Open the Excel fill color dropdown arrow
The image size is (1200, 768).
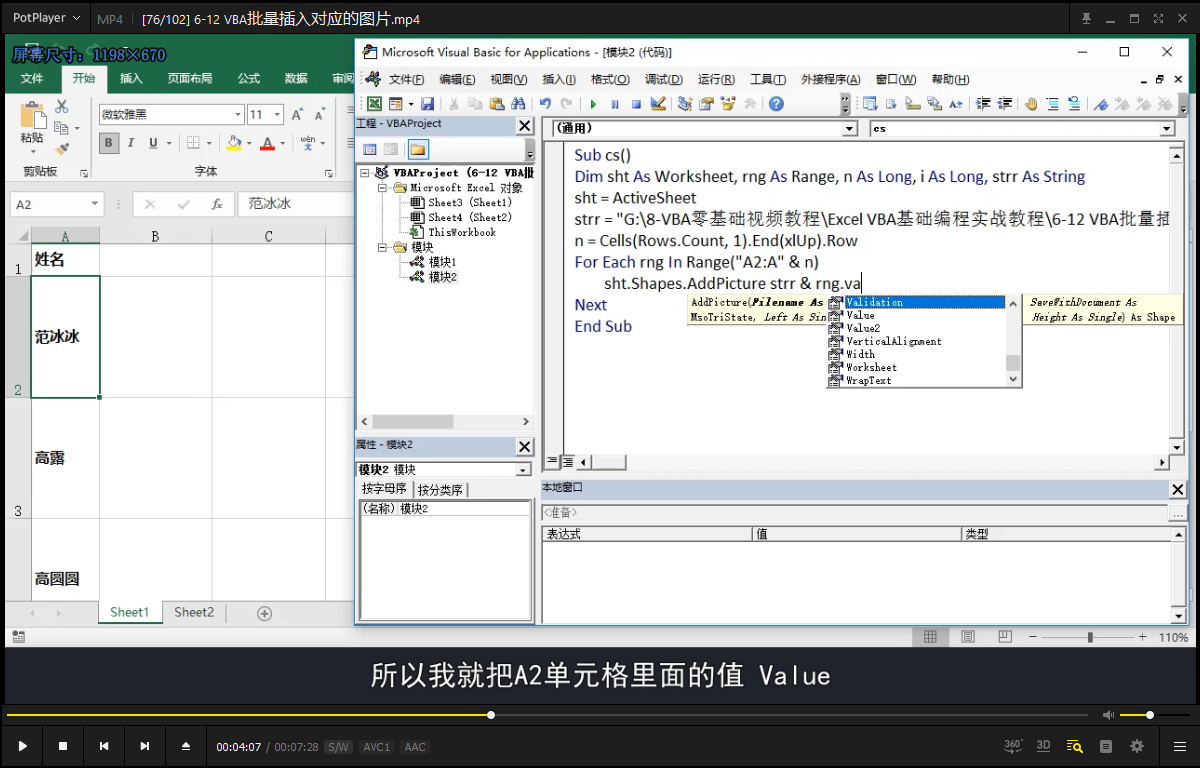[x=249, y=143]
